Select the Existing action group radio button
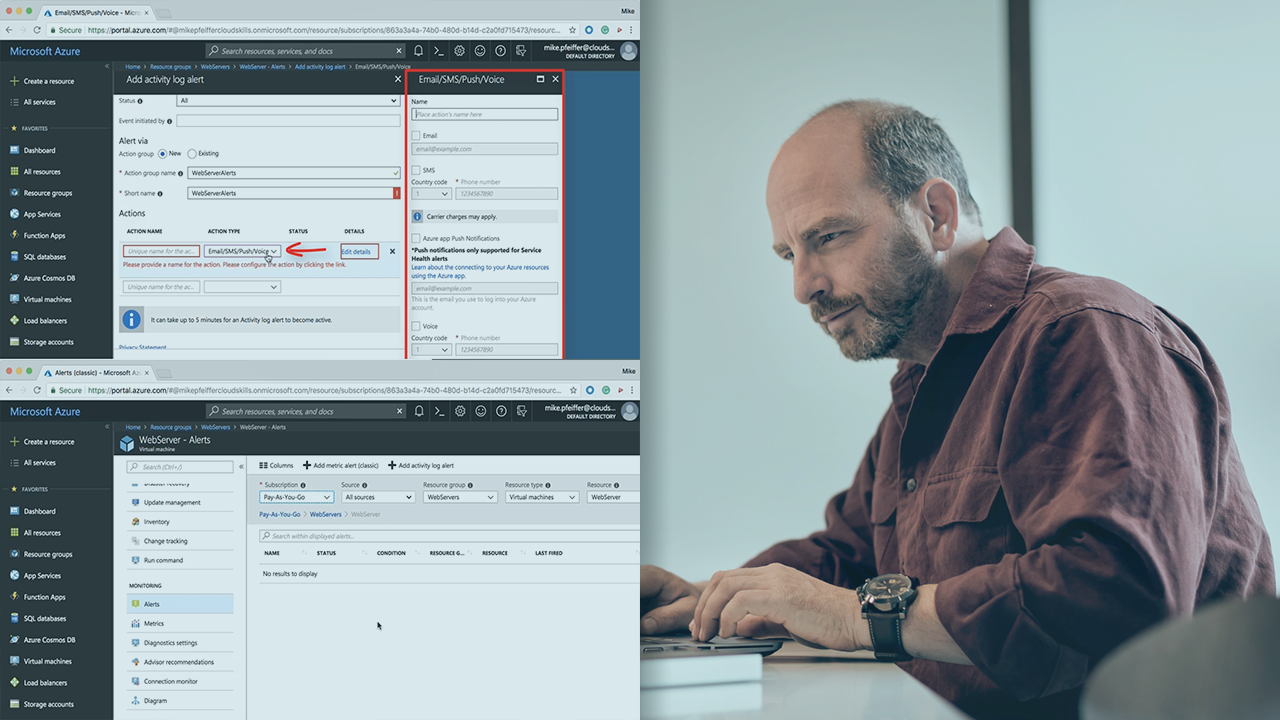 [192, 154]
